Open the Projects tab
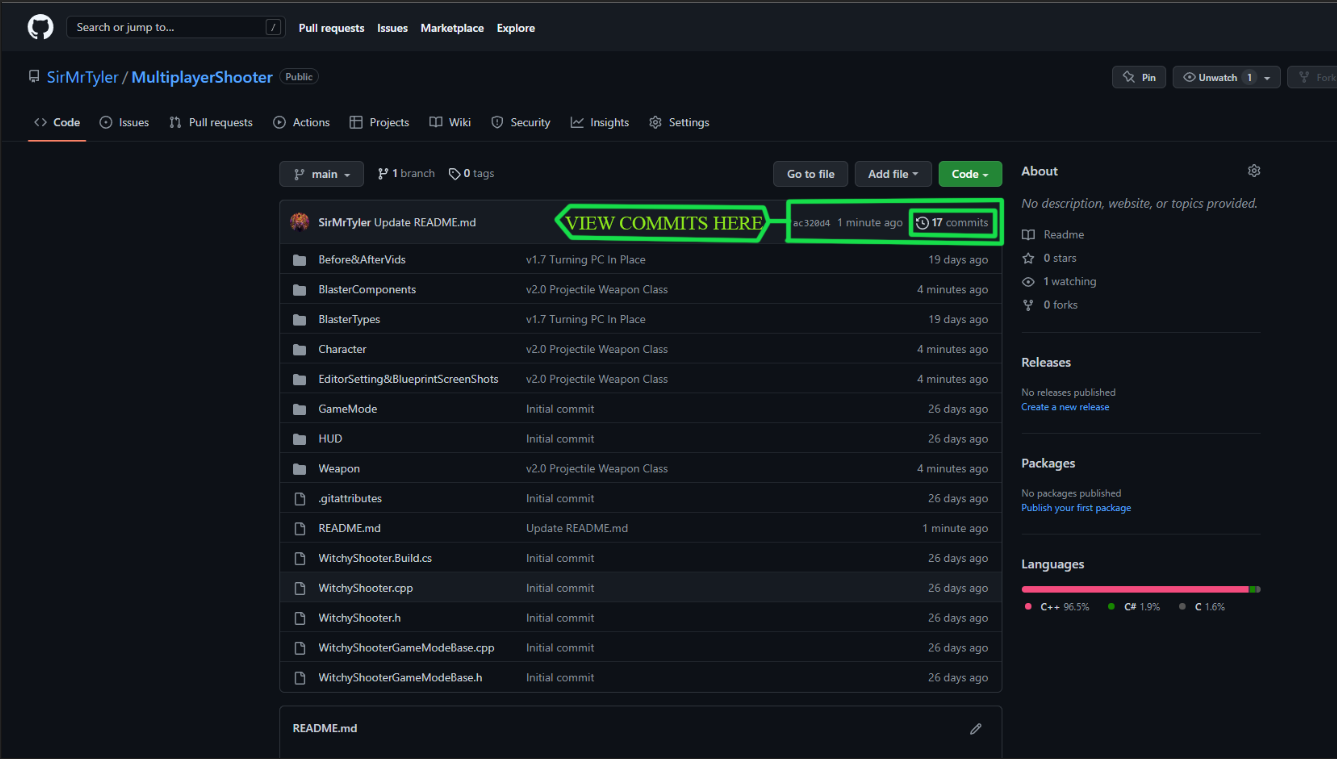 (379, 123)
